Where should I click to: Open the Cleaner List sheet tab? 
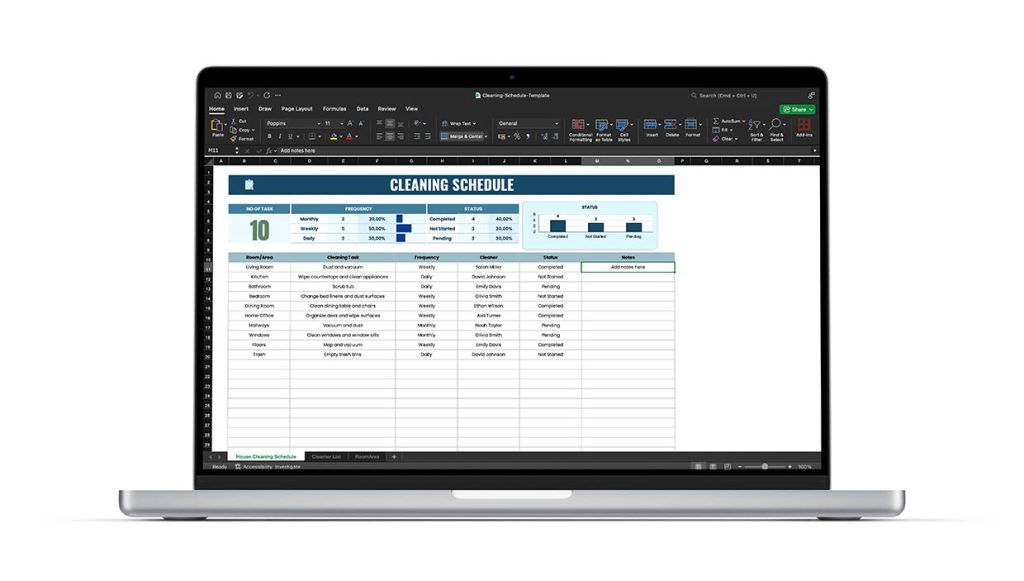326,456
